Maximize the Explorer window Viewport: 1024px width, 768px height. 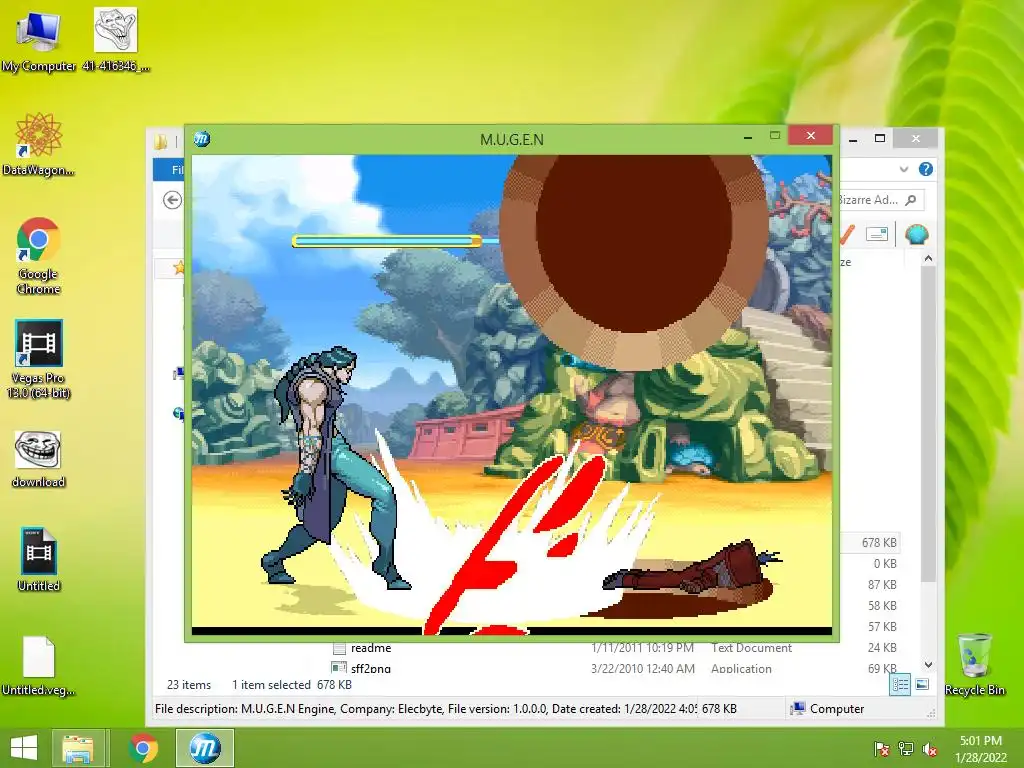880,138
